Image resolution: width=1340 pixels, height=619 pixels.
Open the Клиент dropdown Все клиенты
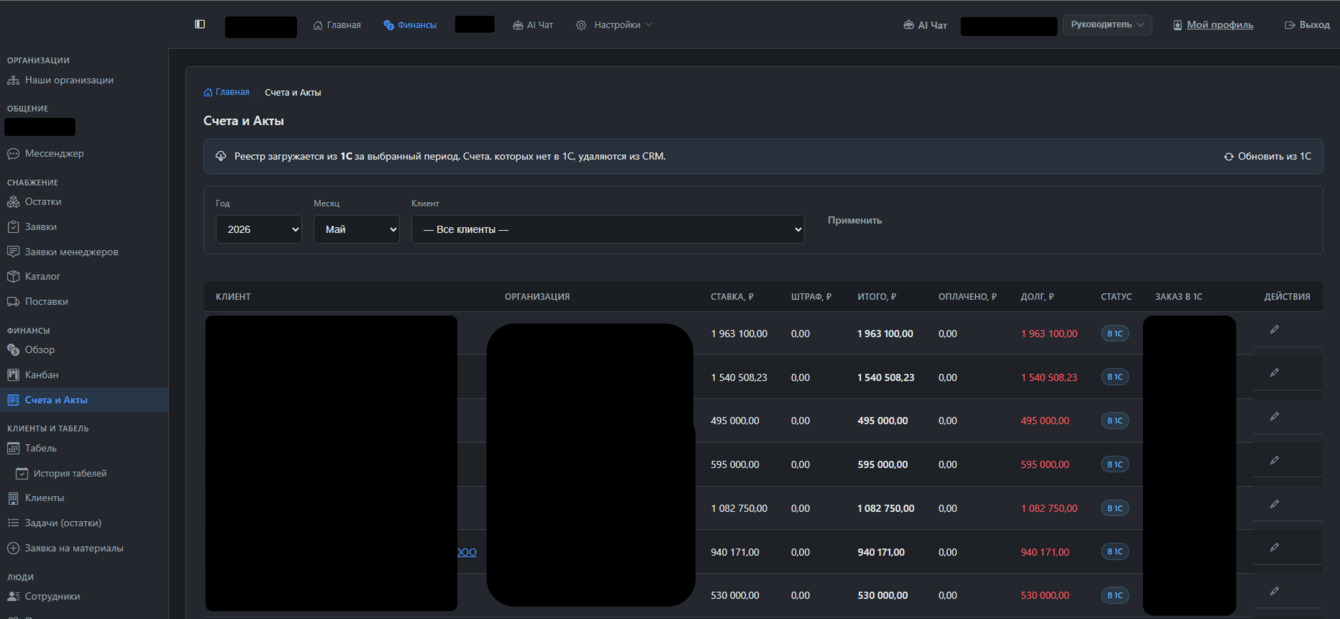coord(608,229)
